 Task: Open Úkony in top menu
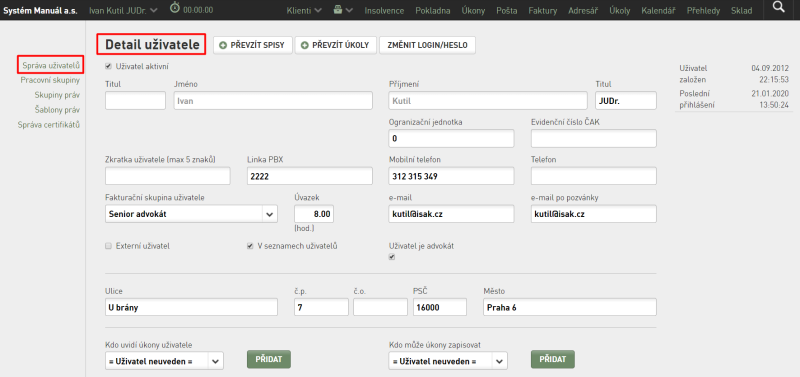pos(473,10)
